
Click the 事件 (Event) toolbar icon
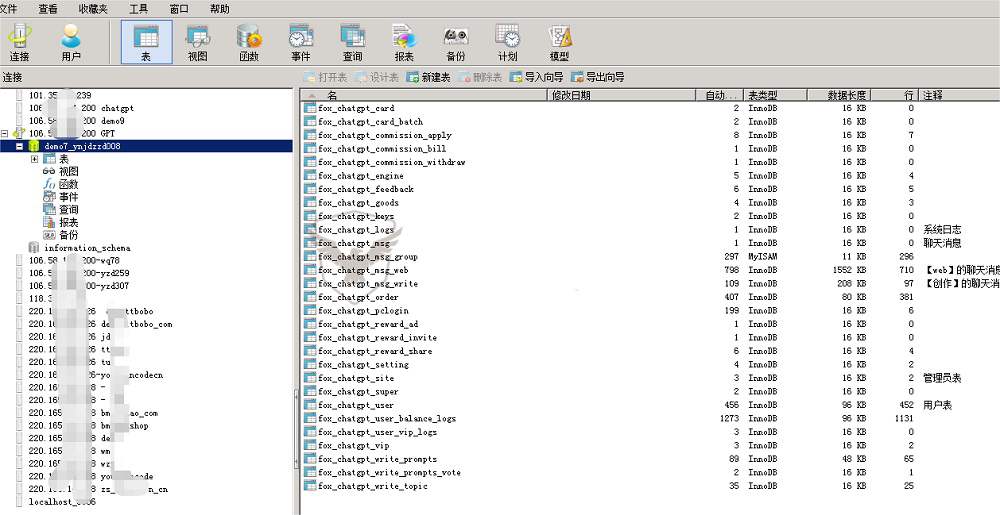pos(300,43)
